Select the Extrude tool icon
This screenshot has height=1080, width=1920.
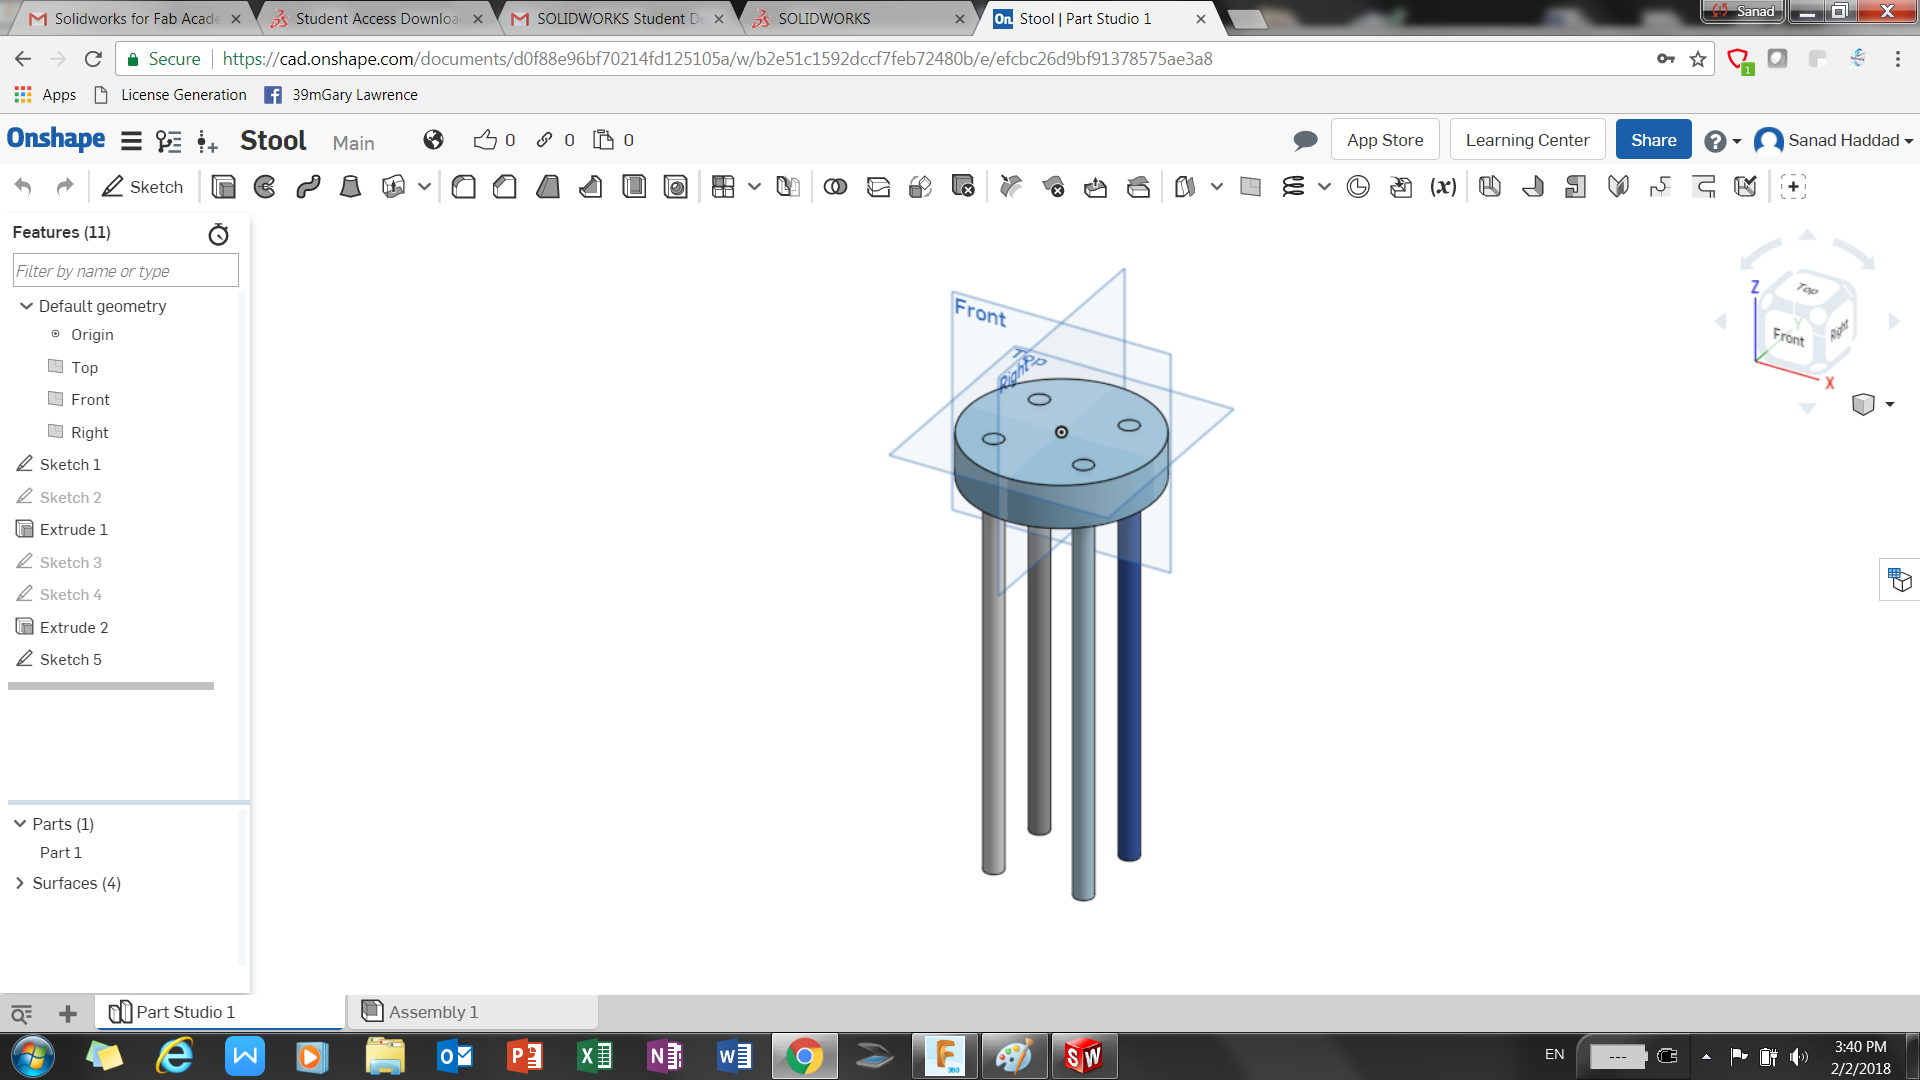(x=224, y=187)
